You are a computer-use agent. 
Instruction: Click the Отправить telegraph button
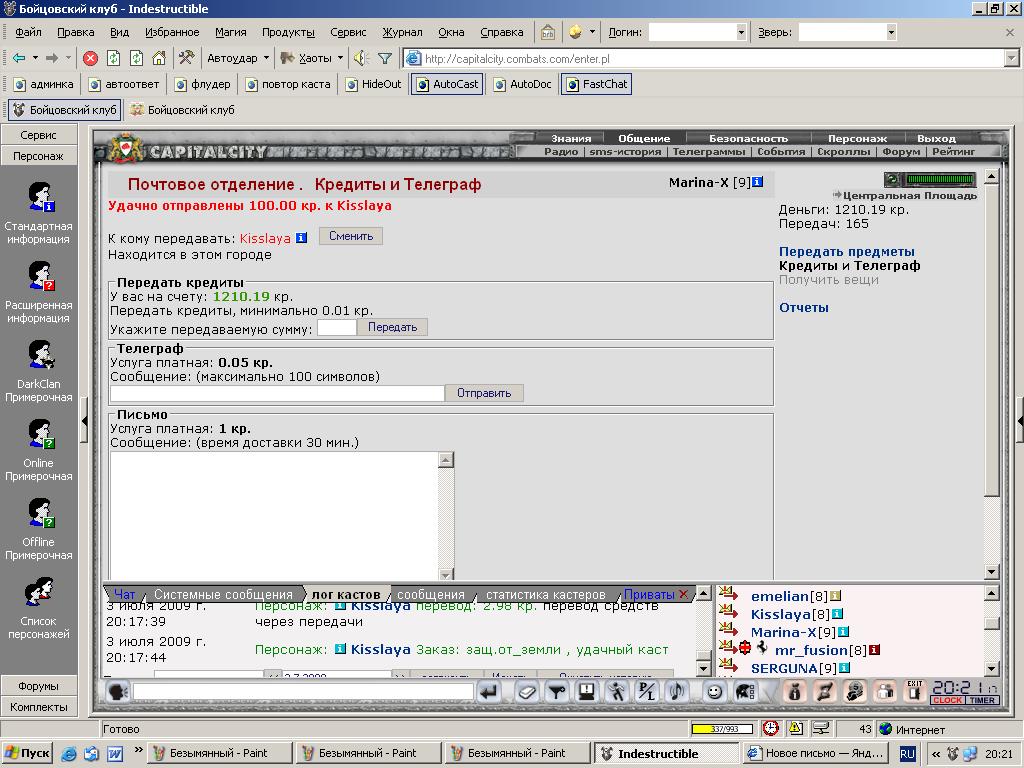(484, 393)
